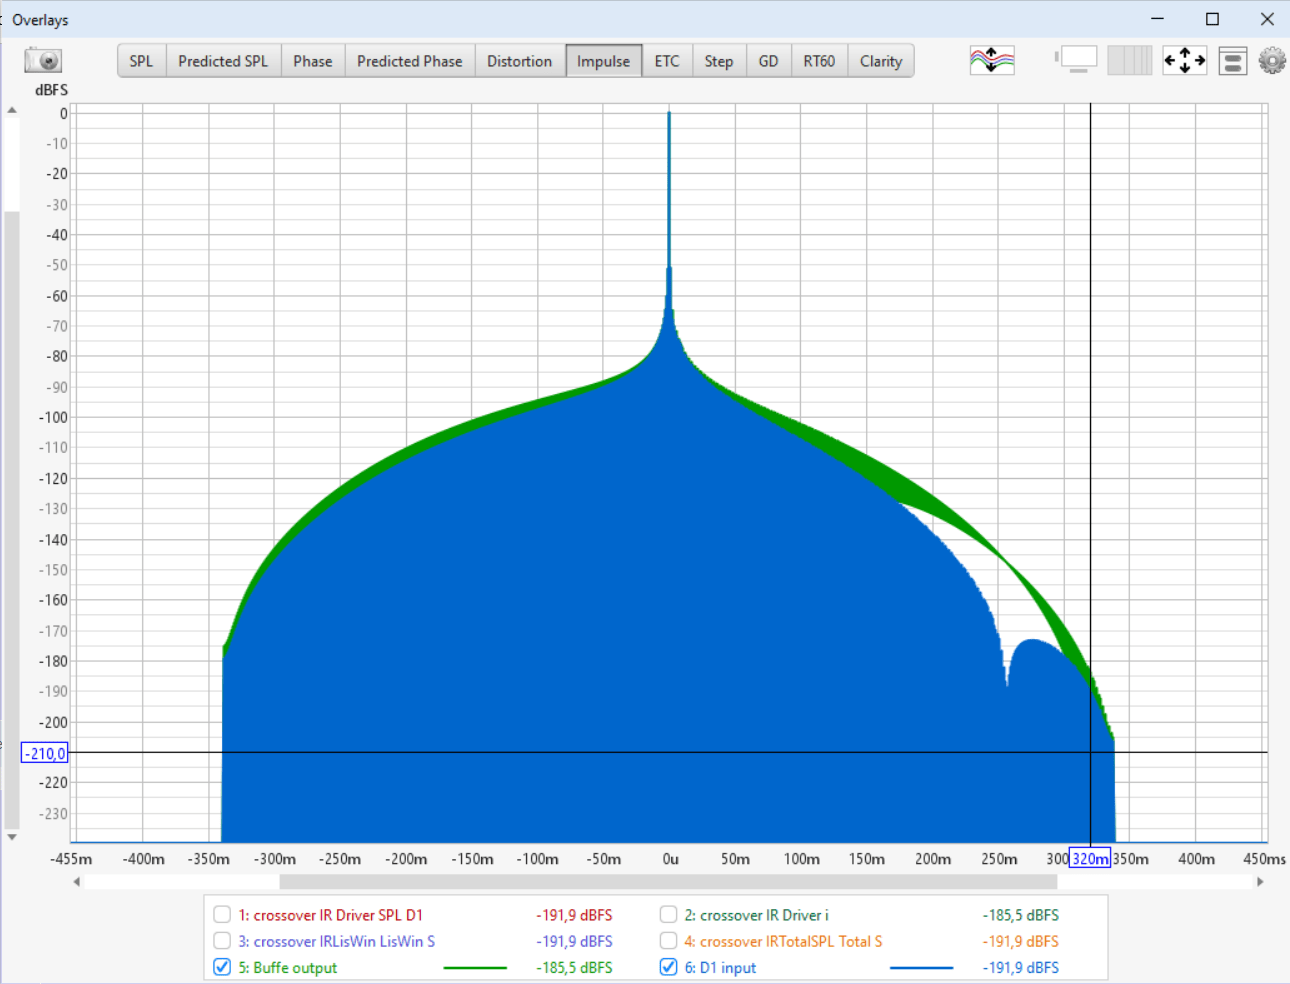Select the Impulse tab
The image size is (1290, 984).
604,61
